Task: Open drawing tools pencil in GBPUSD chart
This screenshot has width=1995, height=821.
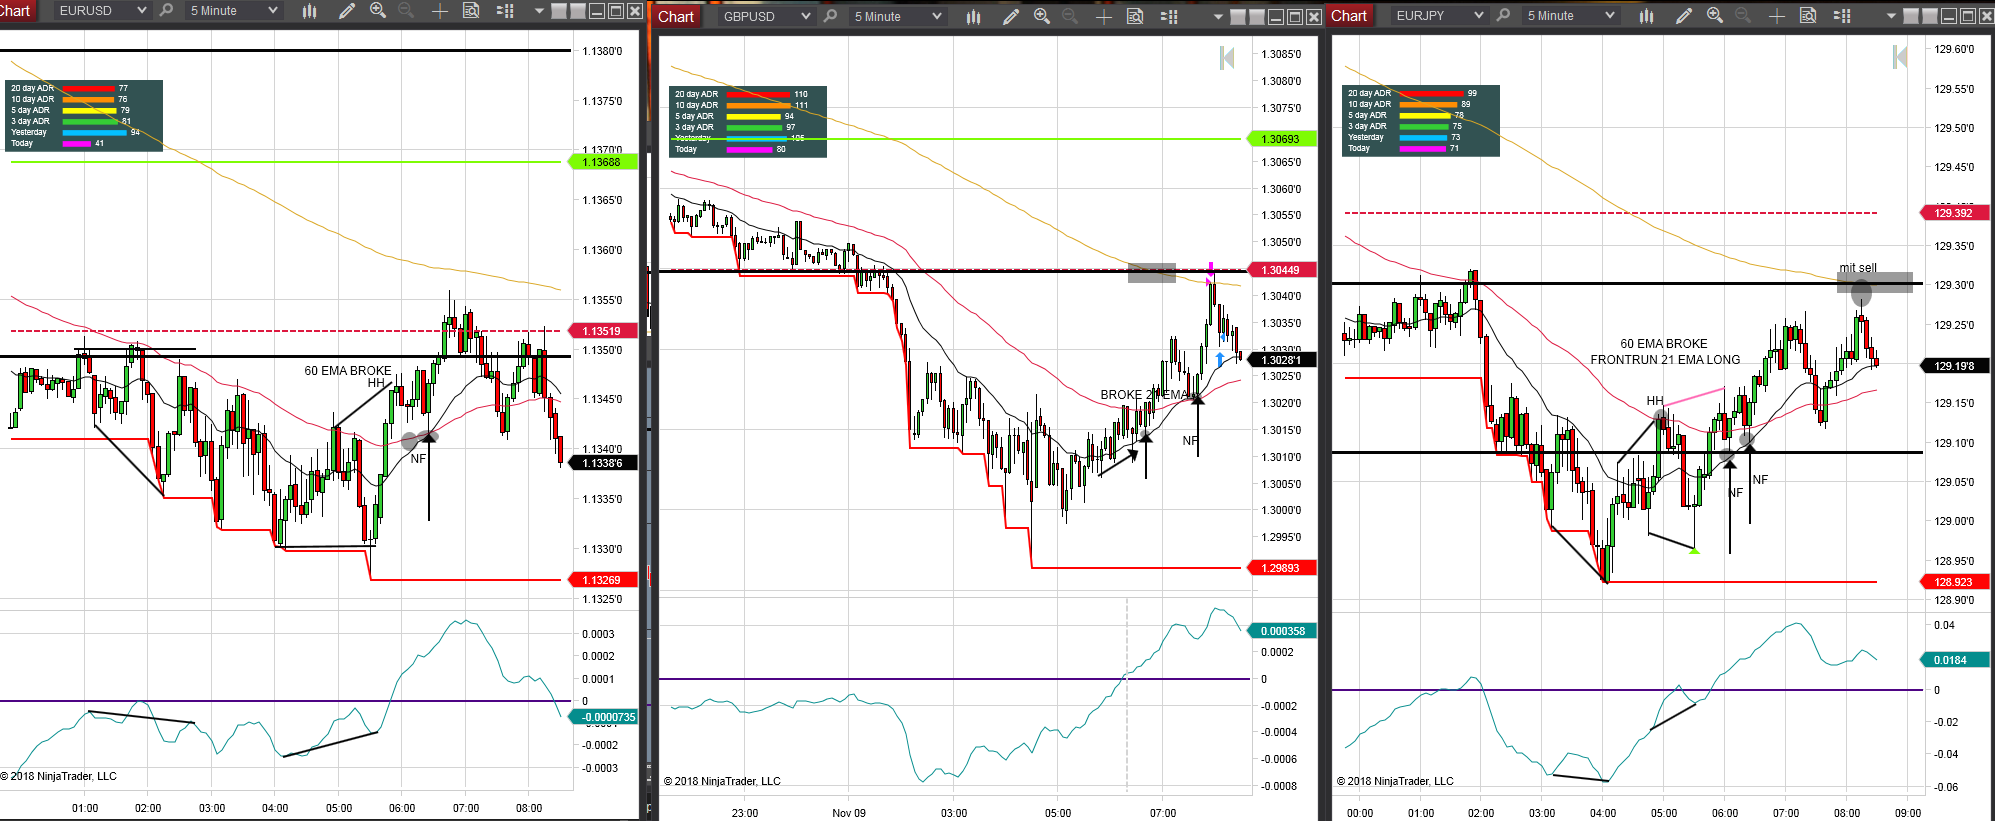Action: [x=1011, y=16]
